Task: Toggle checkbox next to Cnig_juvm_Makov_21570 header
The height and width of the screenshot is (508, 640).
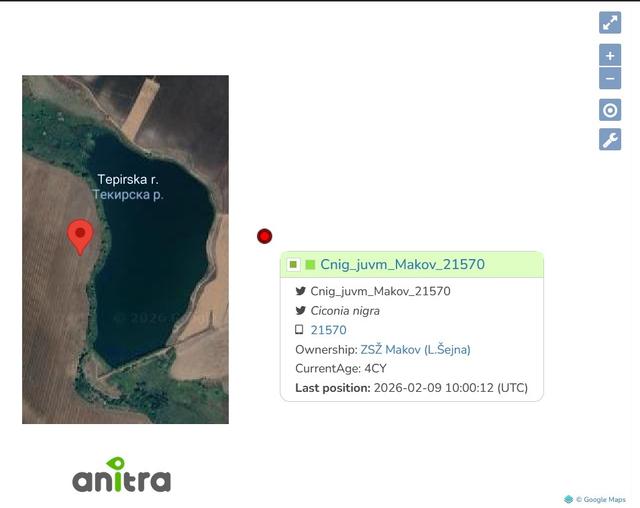Action: [293, 264]
